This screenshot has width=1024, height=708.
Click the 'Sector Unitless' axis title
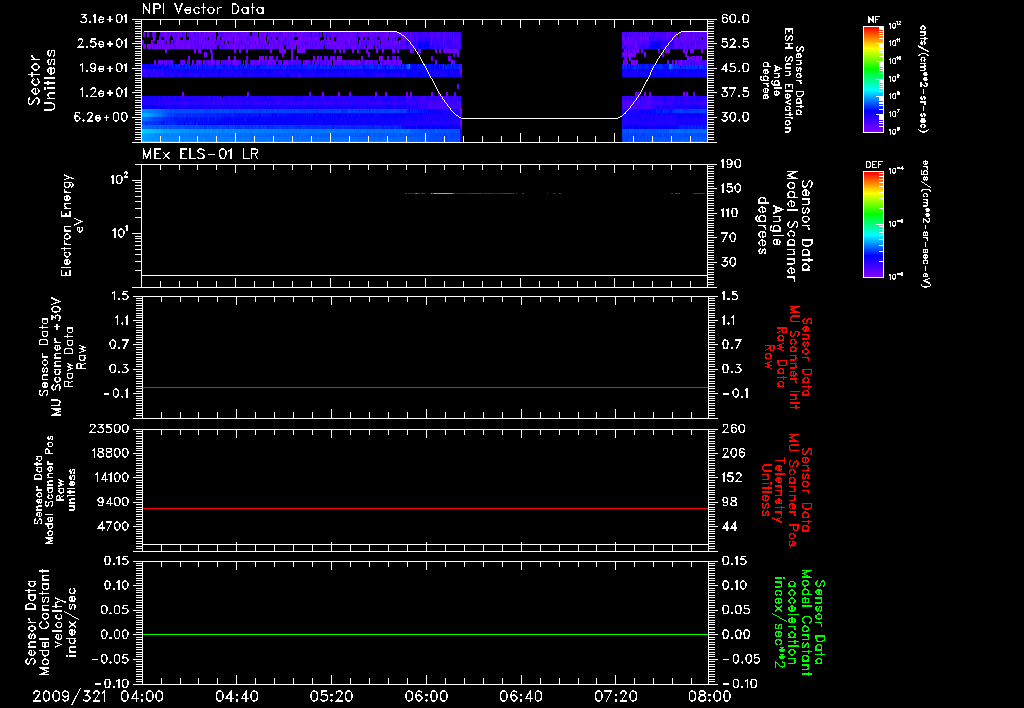coord(42,80)
